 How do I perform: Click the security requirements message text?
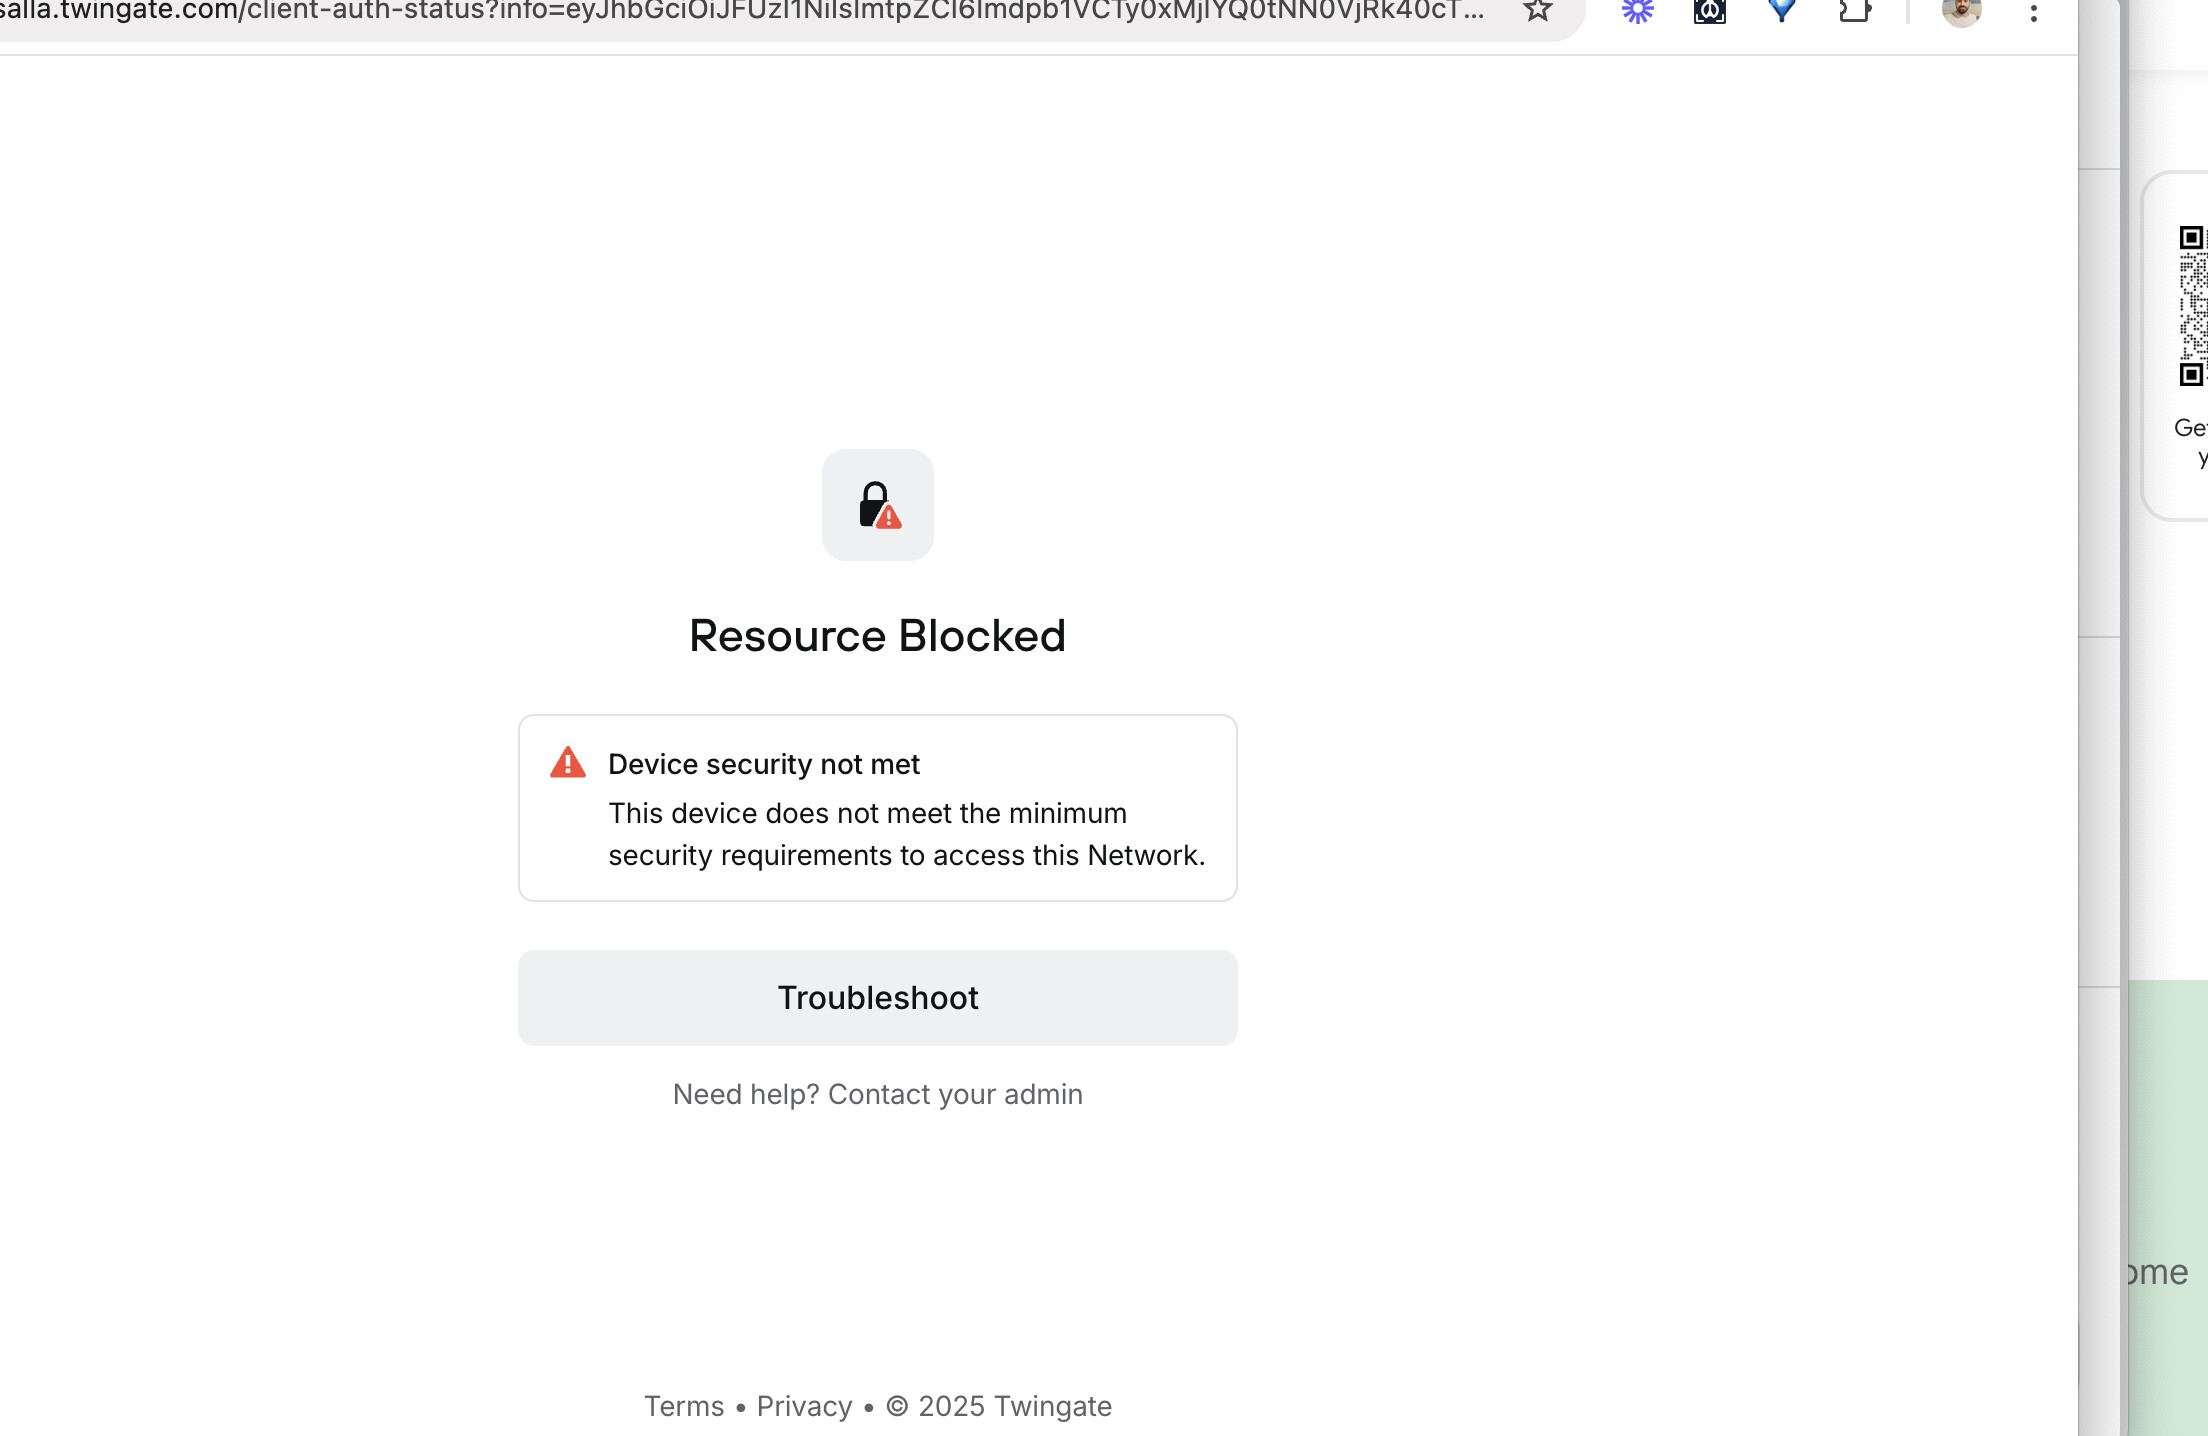tap(906, 834)
